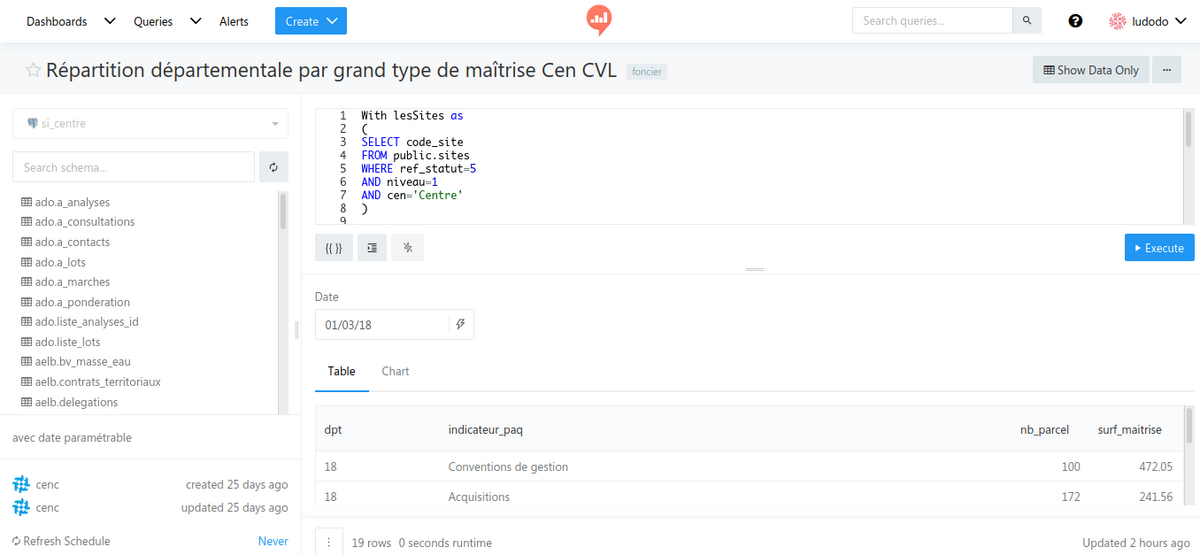This screenshot has height=555, width=1200.
Task: Click the Never refresh schedule link
Action: (272, 541)
